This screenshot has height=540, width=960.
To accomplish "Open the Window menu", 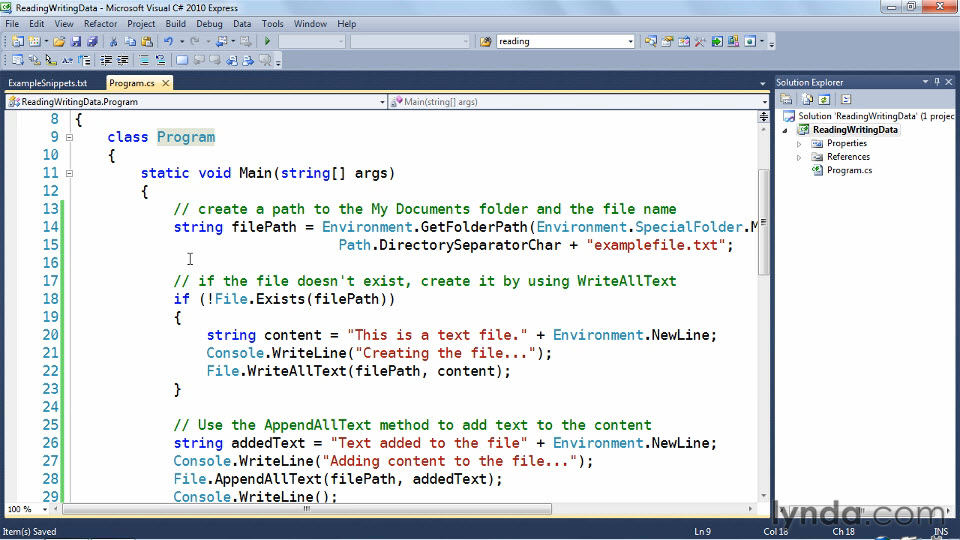I will [x=310, y=24].
